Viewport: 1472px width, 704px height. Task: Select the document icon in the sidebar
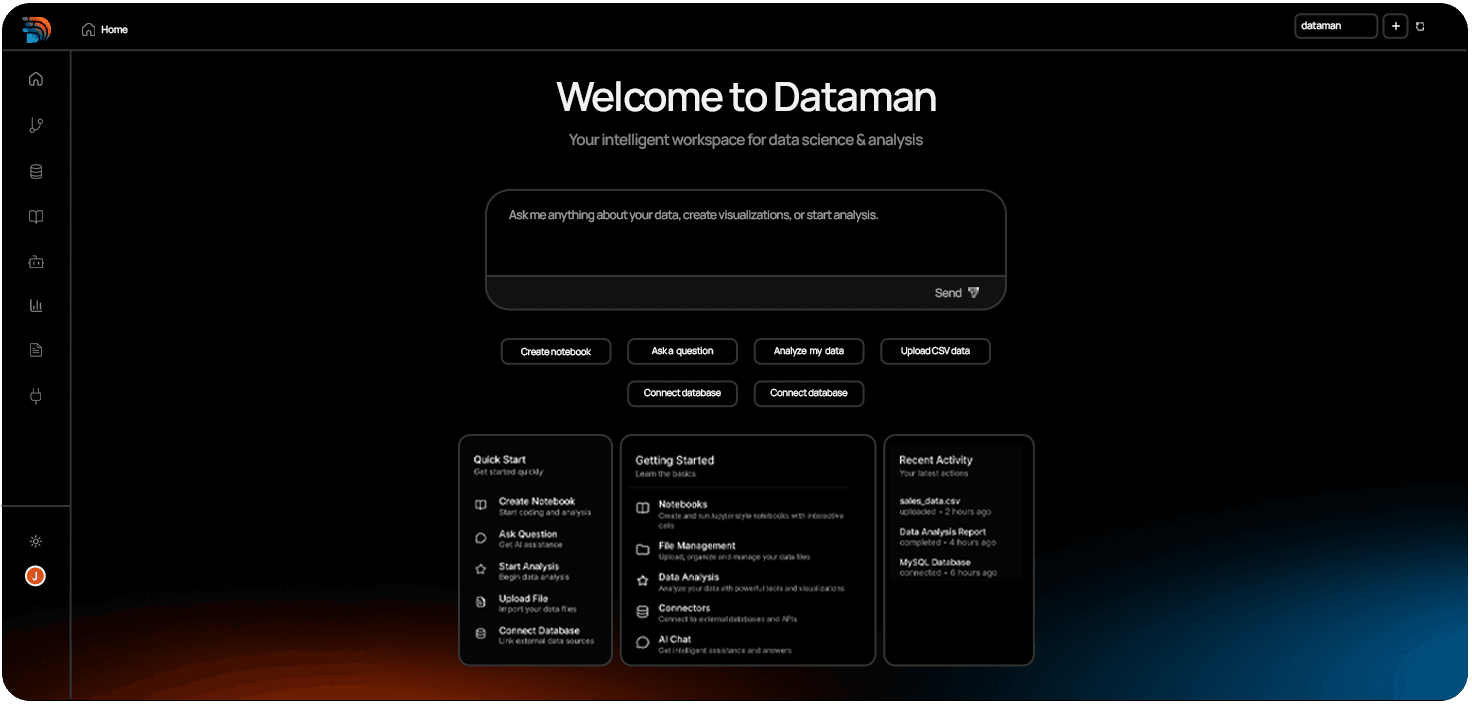[36, 349]
